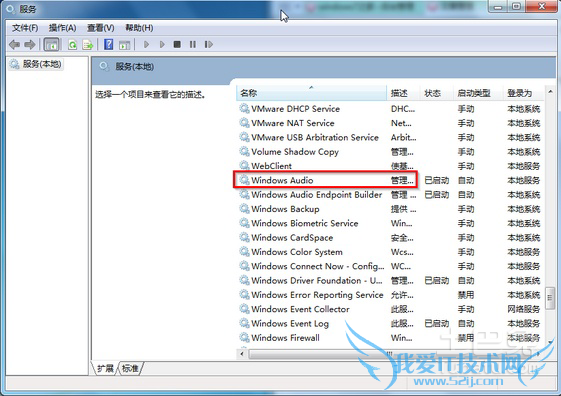Select the Windows Audio service

[390, 180]
